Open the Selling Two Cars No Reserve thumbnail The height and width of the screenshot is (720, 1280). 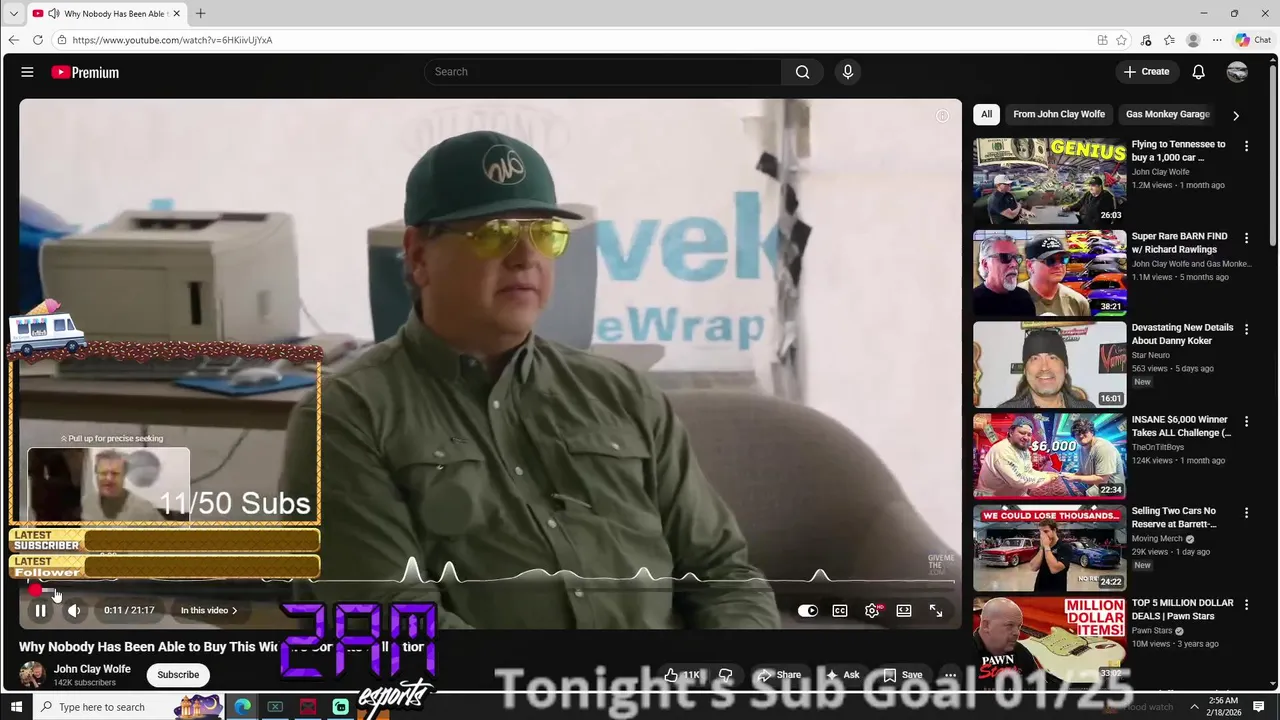coord(1050,548)
